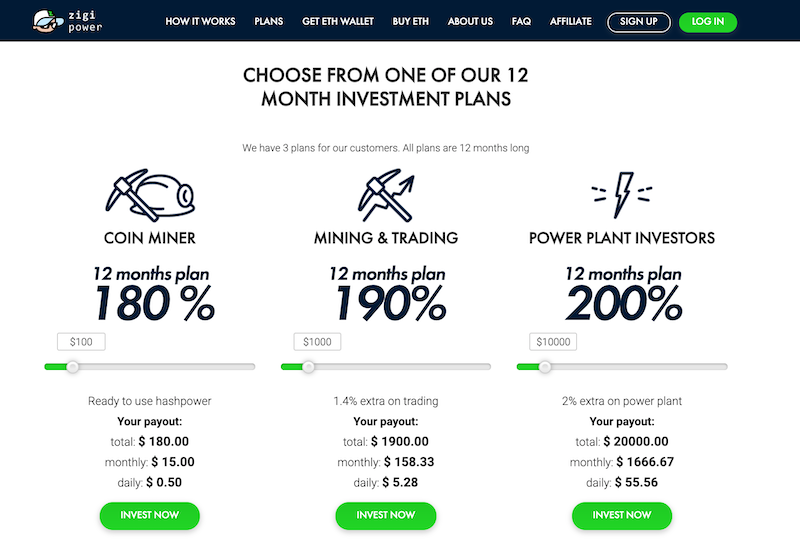
Task: Click Invest Now under Power Plant Investors
Action: click(621, 515)
